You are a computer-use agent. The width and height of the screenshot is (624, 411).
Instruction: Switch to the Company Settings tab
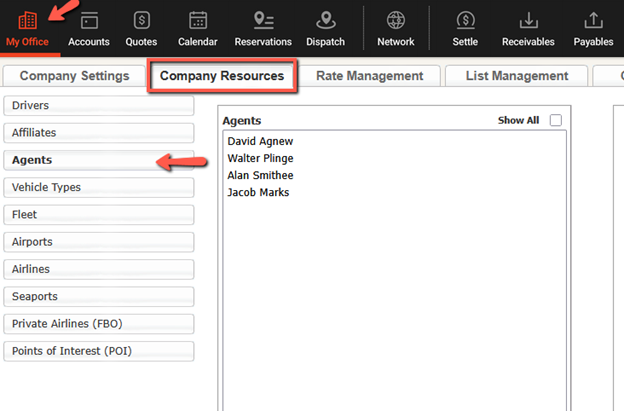74,76
